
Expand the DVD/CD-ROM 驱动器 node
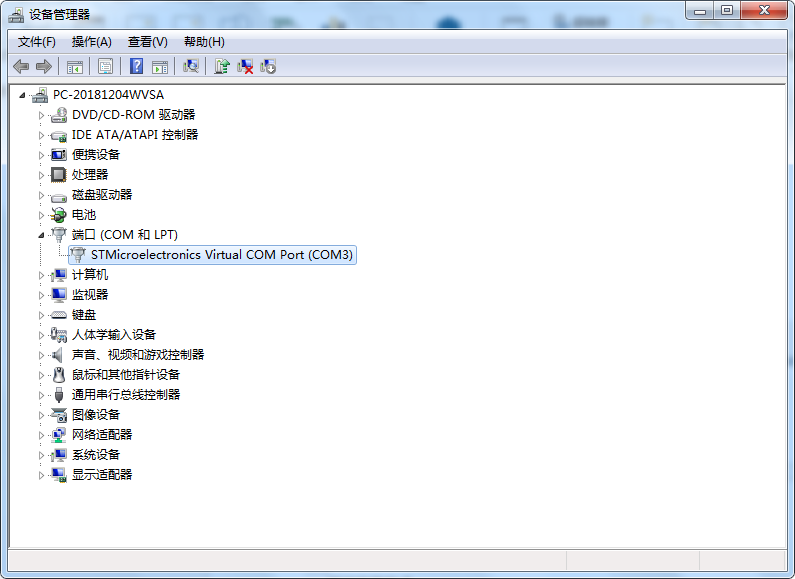[x=42, y=115]
